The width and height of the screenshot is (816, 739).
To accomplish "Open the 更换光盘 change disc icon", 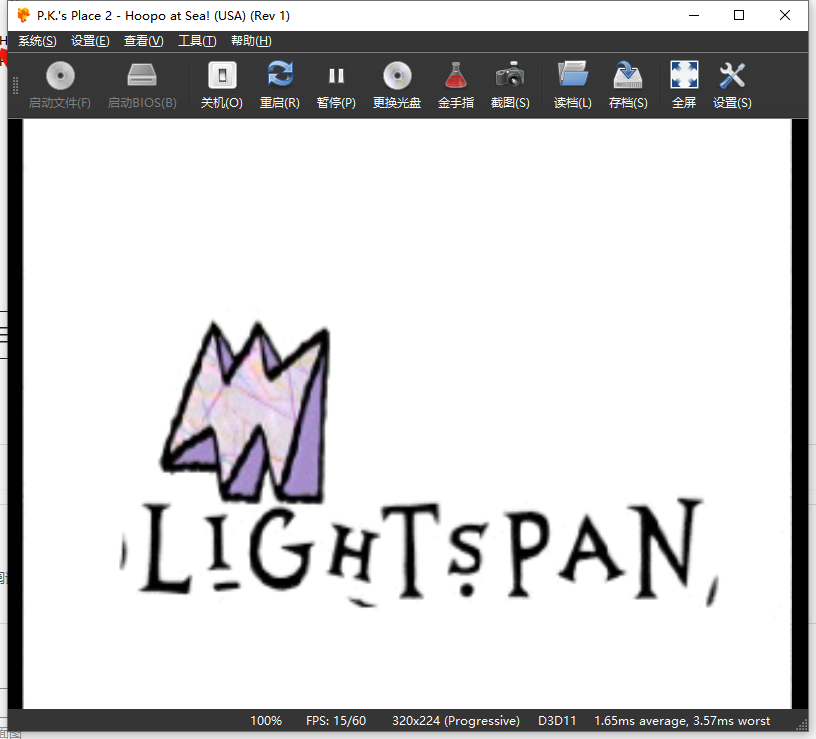I will point(397,76).
